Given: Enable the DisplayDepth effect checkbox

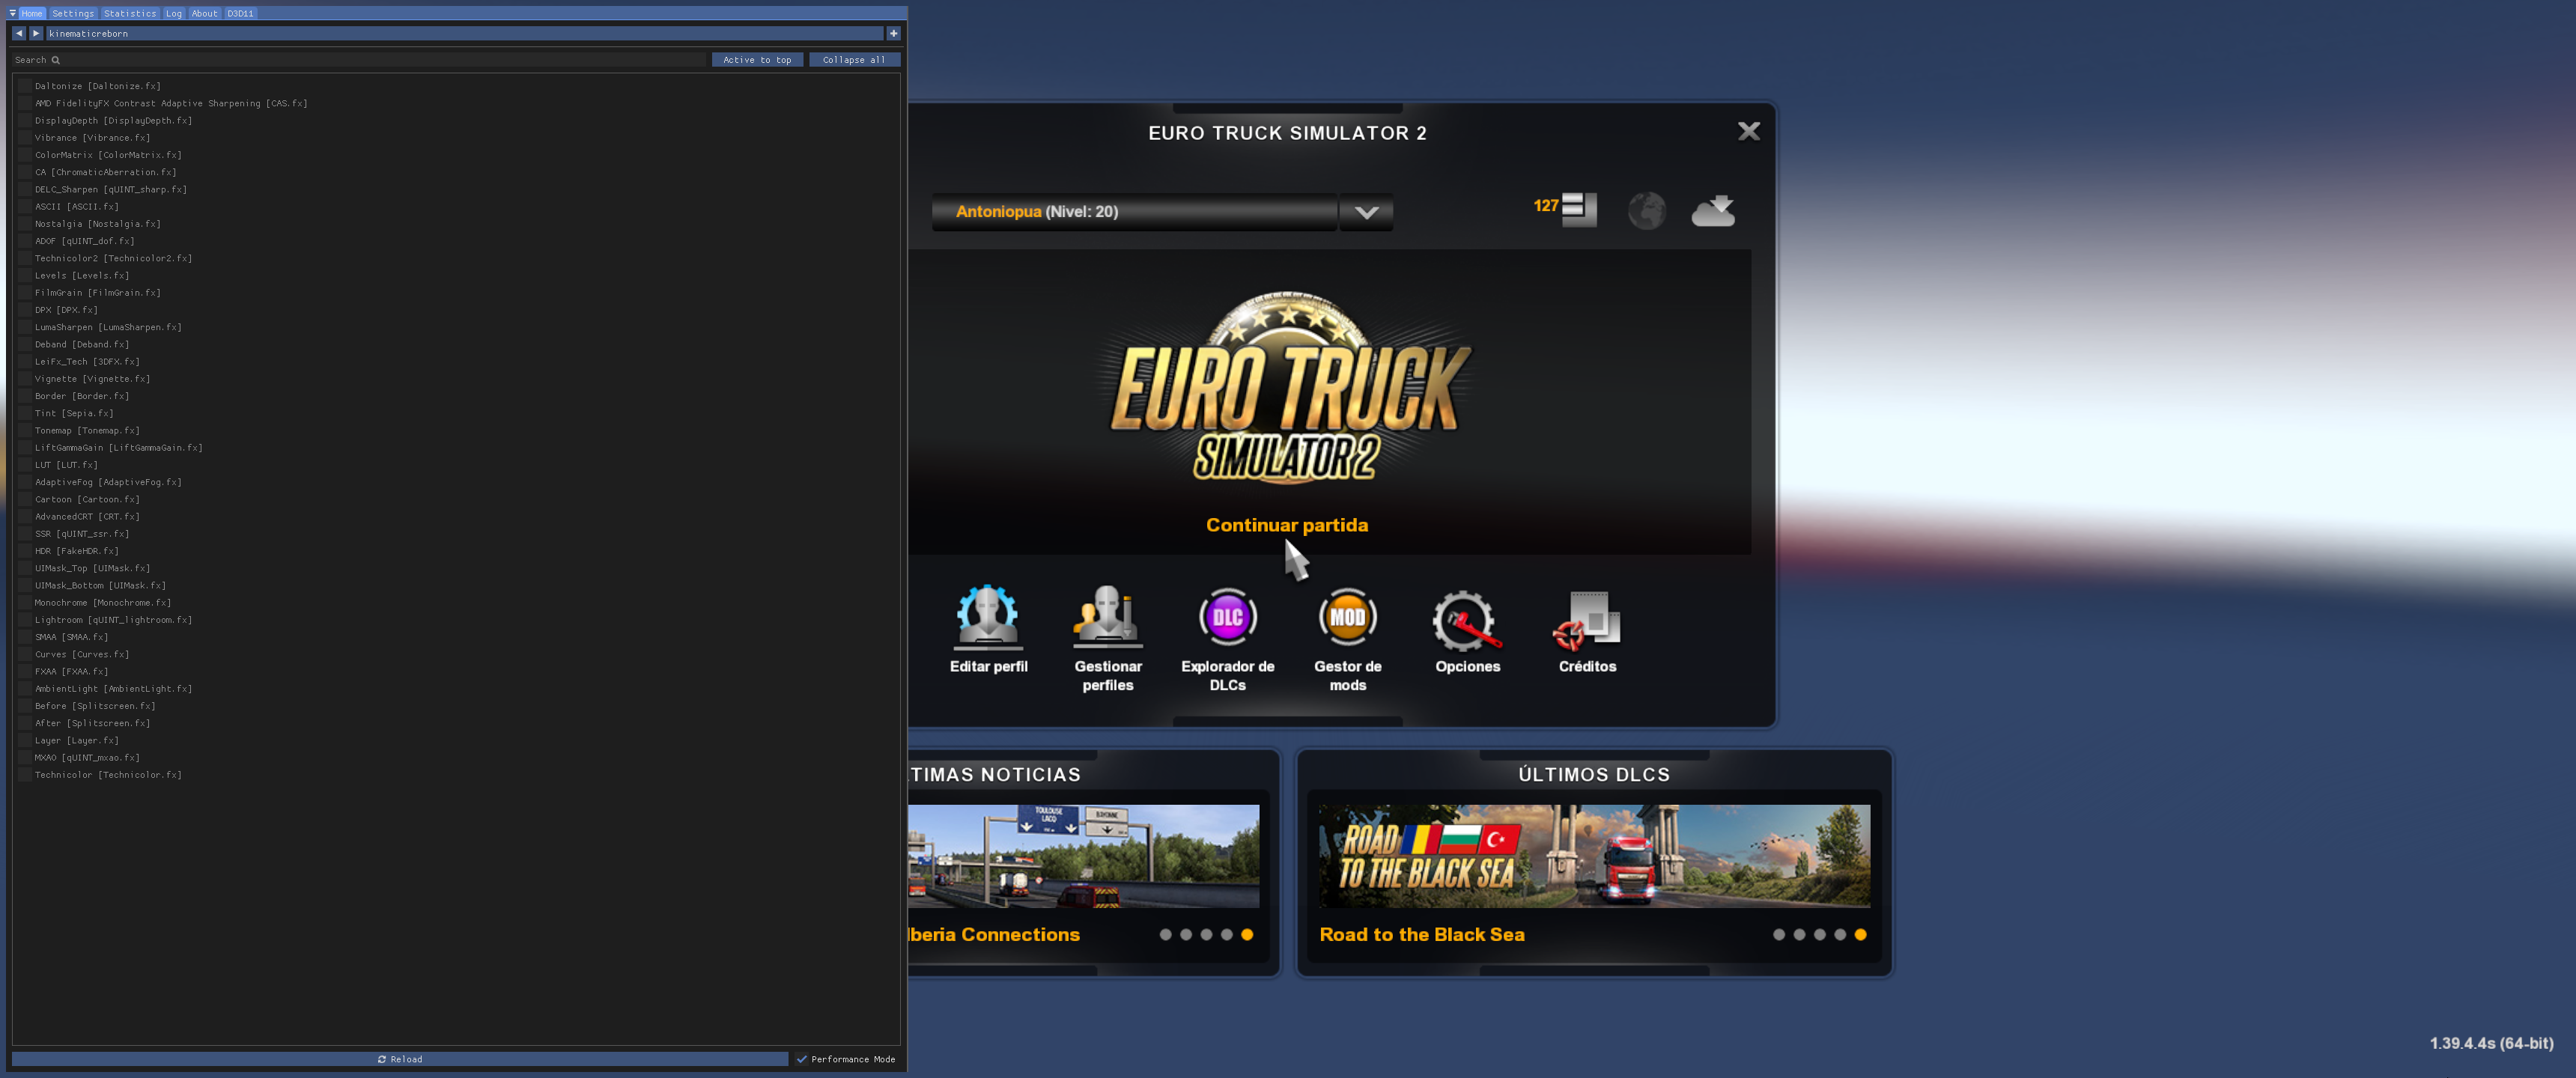Looking at the screenshot, I should click(24, 120).
